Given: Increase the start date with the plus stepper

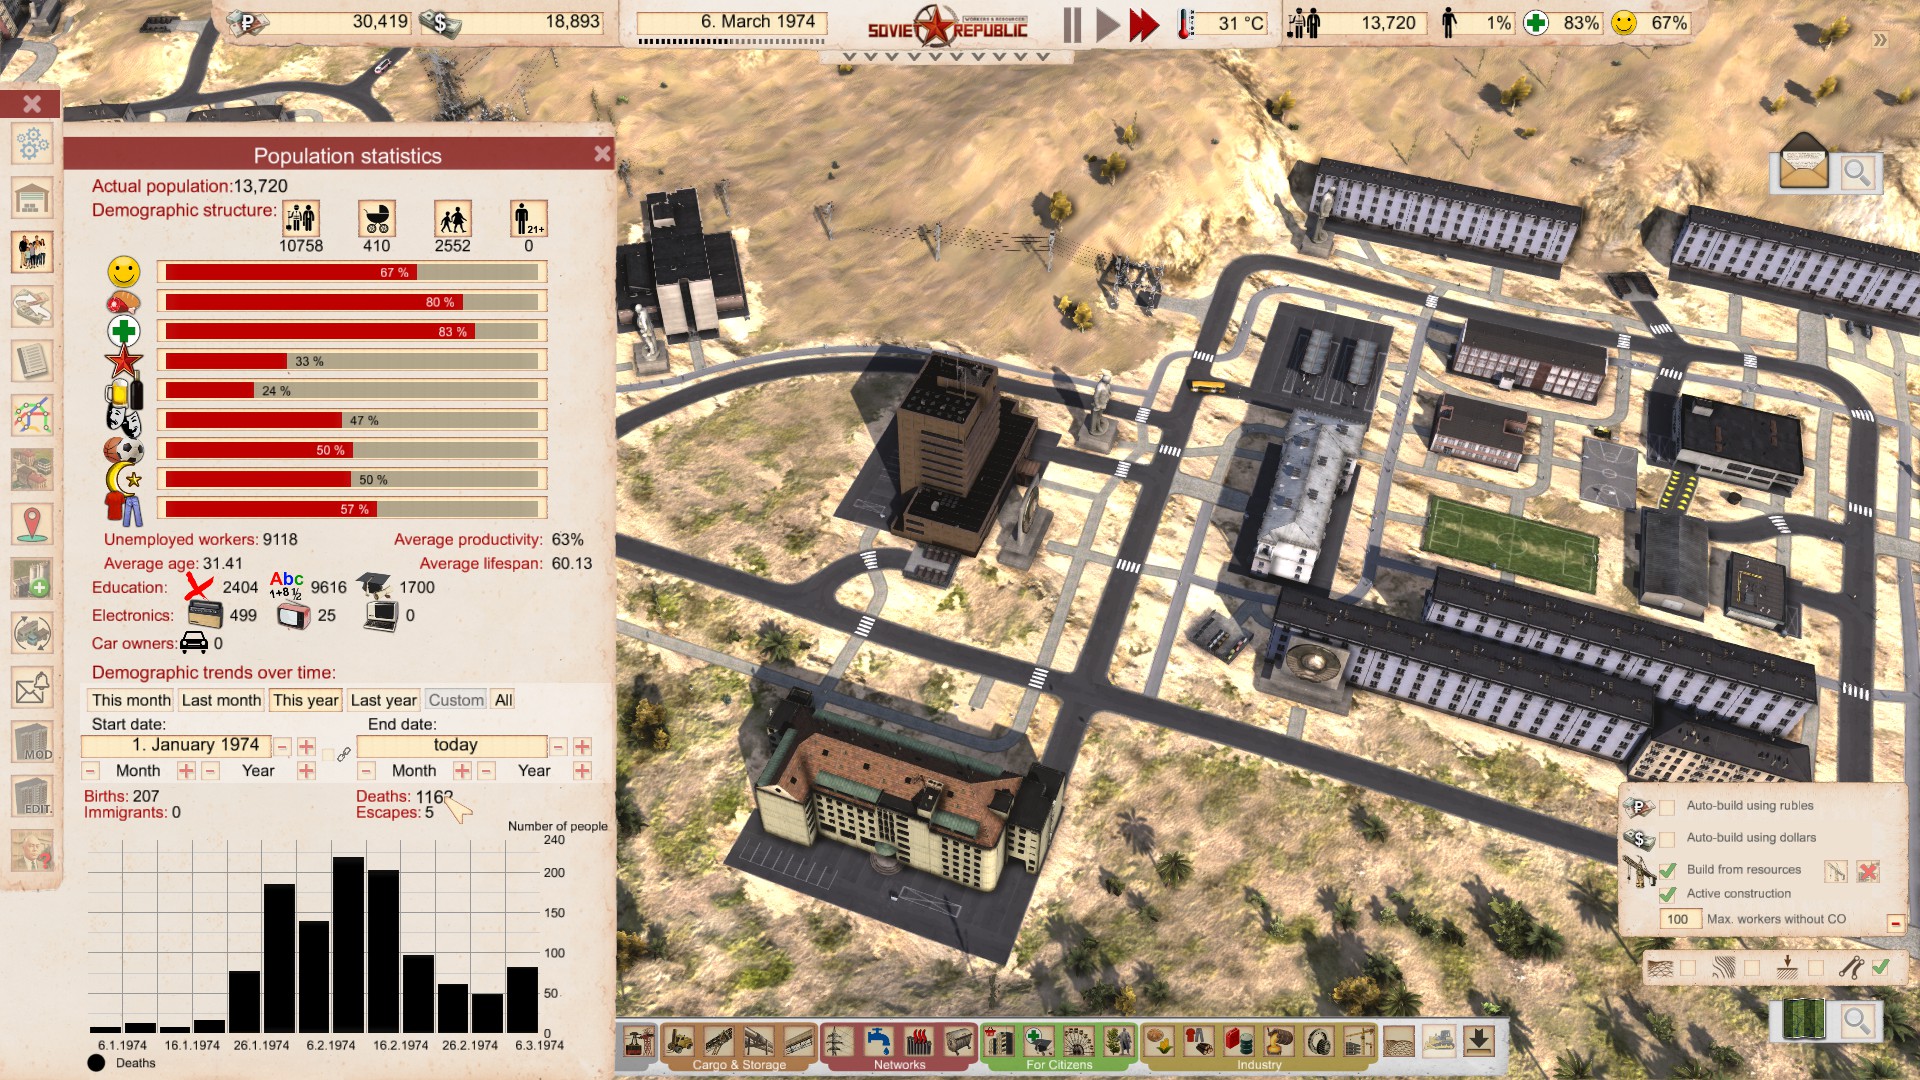Looking at the screenshot, I should pos(306,747).
